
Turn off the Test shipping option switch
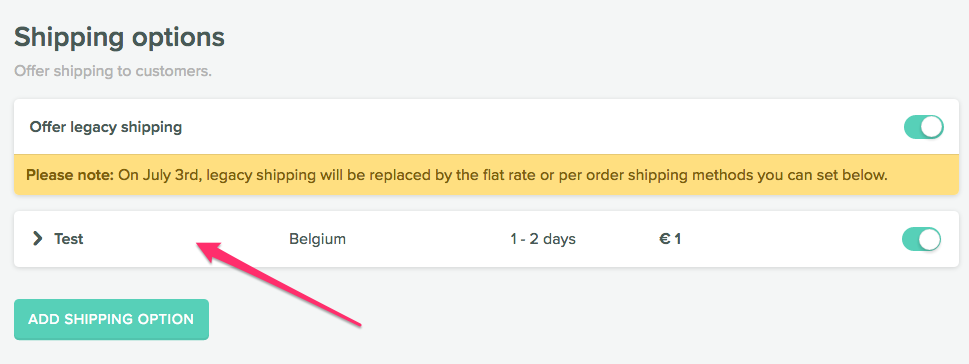coord(921,239)
